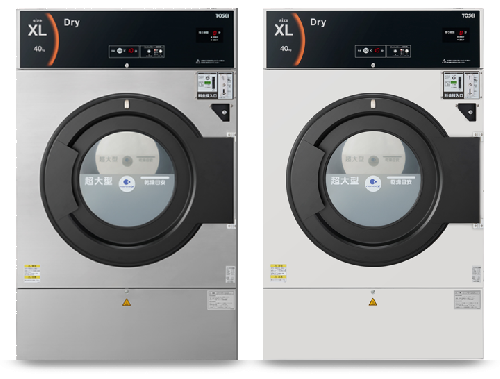The height and width of the screenshot is (379, 500).
Task: Click the black triangular lock on white dryer
Action: click(468, 112)
